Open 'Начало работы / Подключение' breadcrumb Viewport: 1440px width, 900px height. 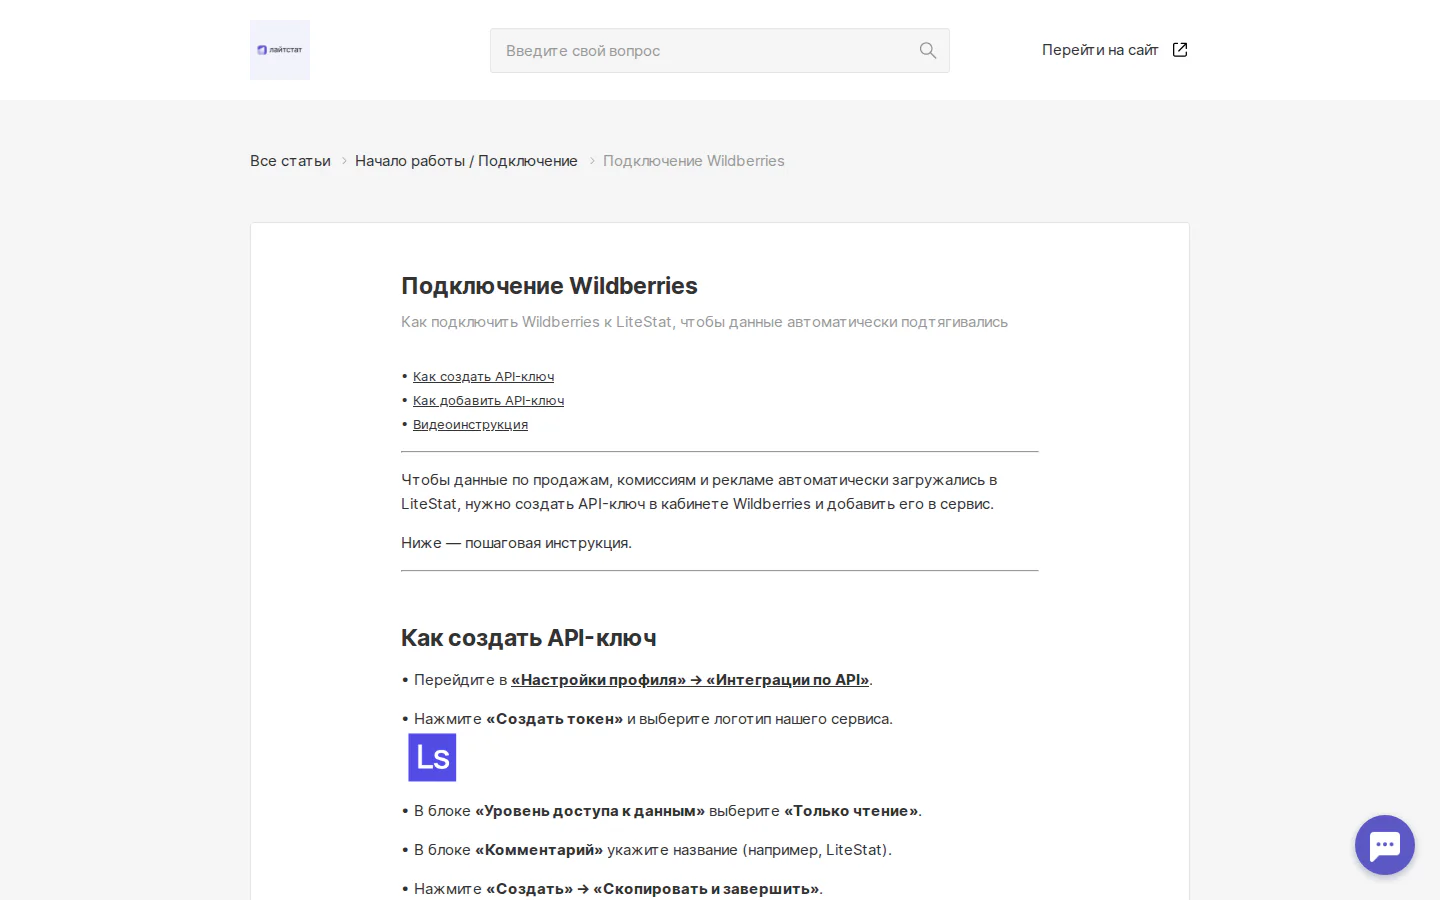click(x=466, y=161)
